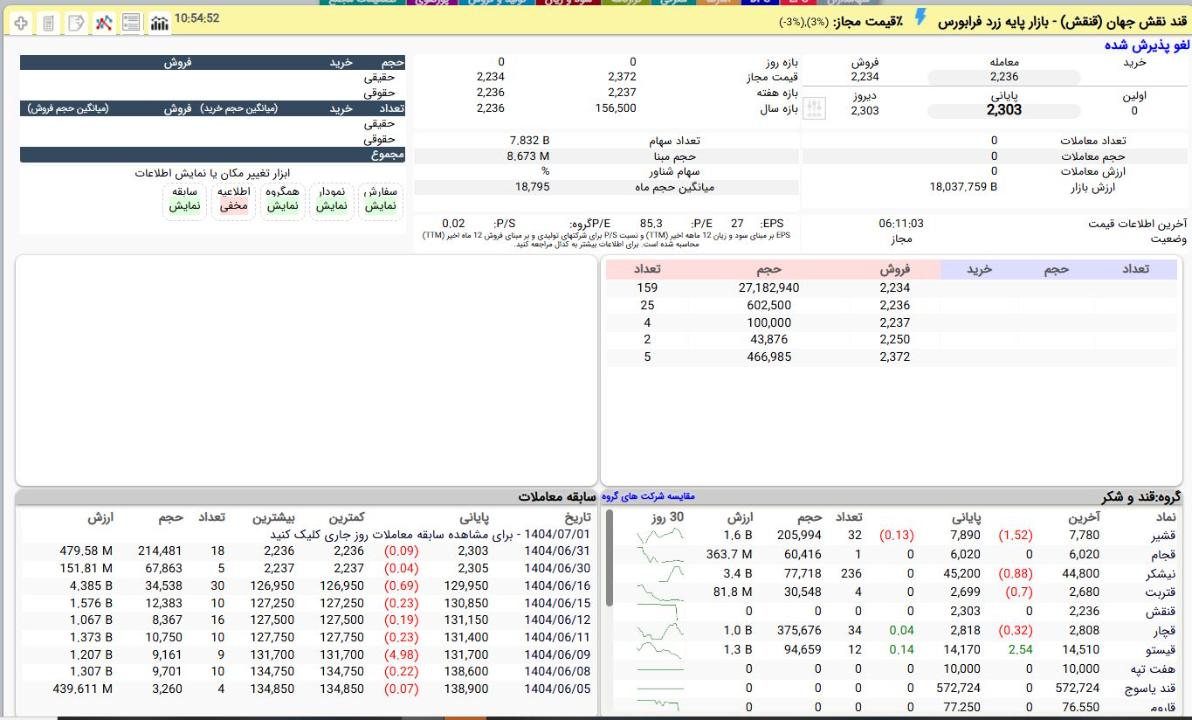
Task: Open the note icon in the top toolbar
Action: point(76,22)
